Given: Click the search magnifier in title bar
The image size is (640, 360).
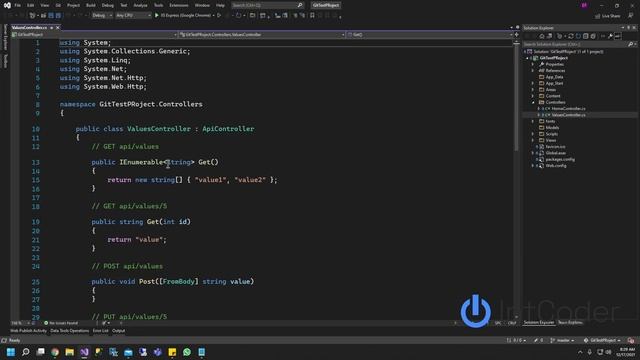Looking at the screenshot, I should tap(300, 5).
